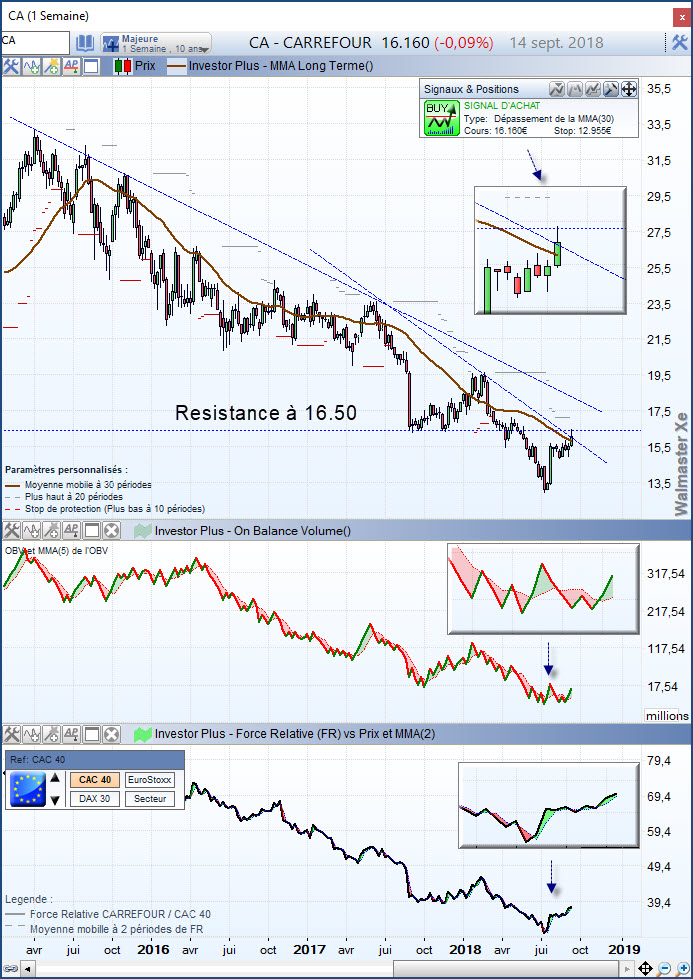Screen dimensions: 693x979
Task: Select Secteur as reference
Action: [150, 799]
